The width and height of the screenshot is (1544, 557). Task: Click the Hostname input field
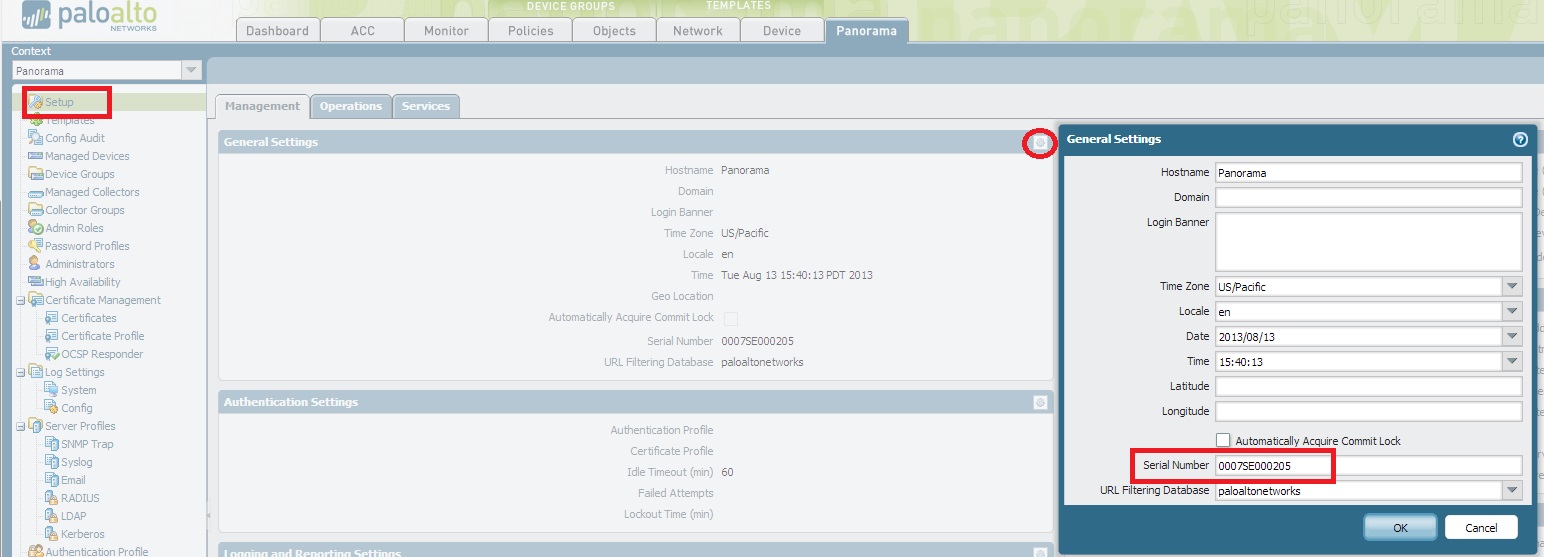point(1368,172)
